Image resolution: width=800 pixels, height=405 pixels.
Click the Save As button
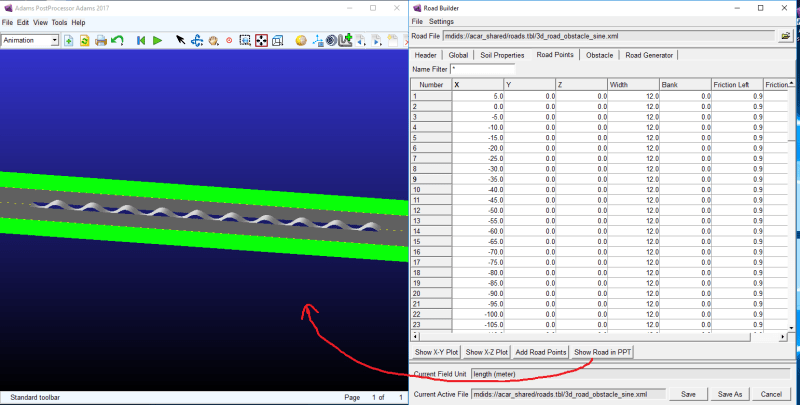(730, 394)
